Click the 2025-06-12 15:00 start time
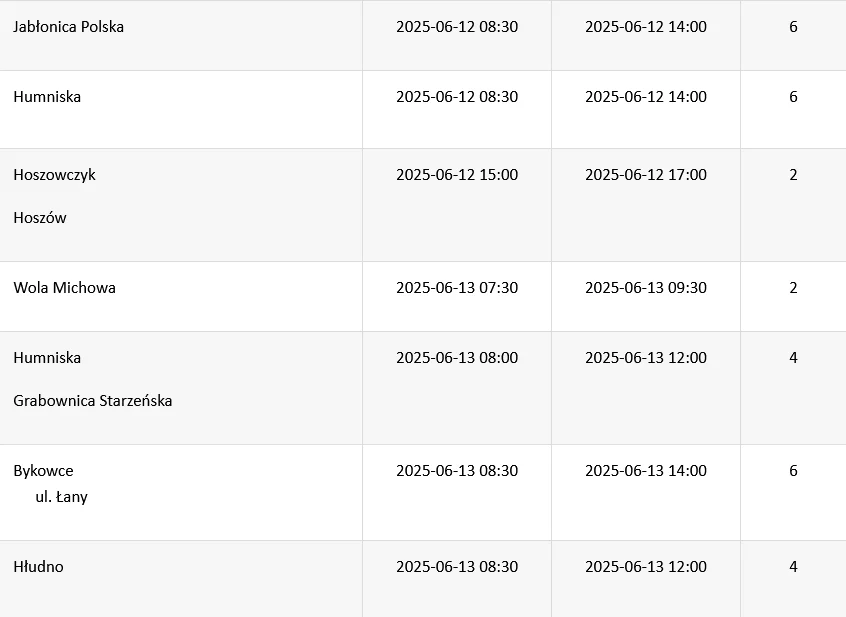 click(457, 175)
